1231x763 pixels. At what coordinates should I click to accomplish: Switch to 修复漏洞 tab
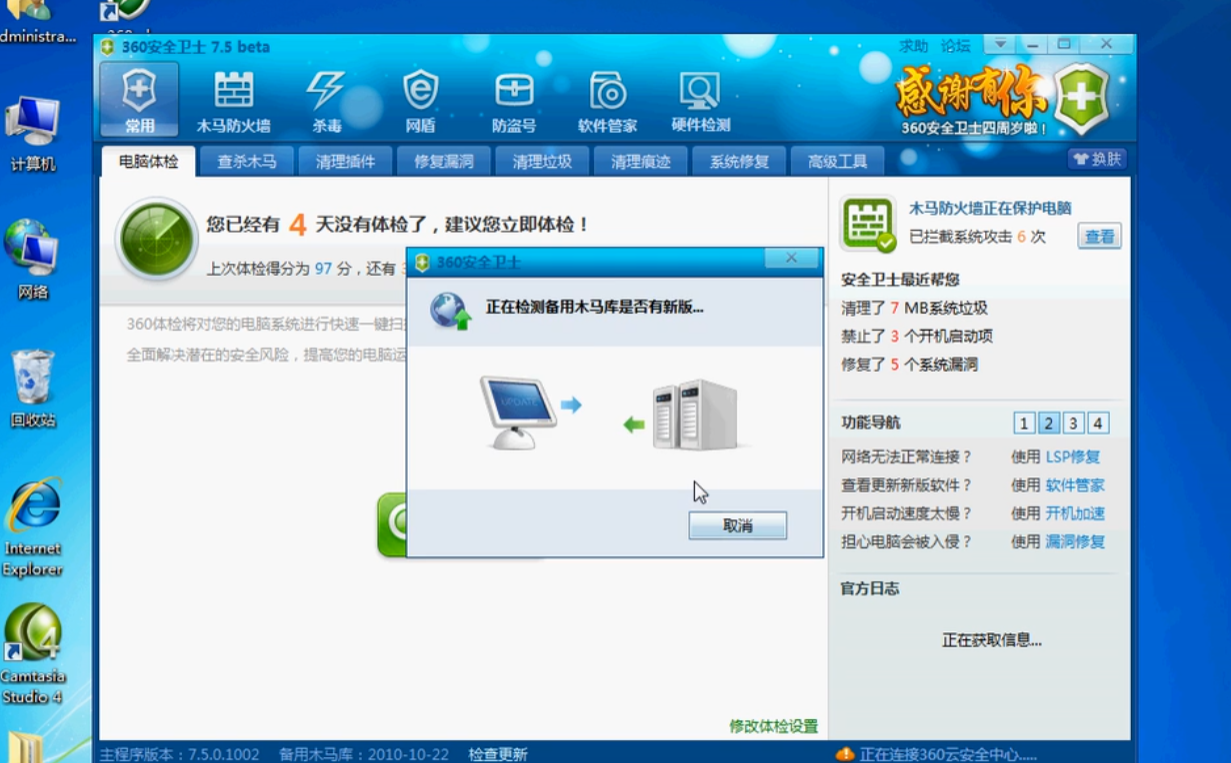point(444,162)
